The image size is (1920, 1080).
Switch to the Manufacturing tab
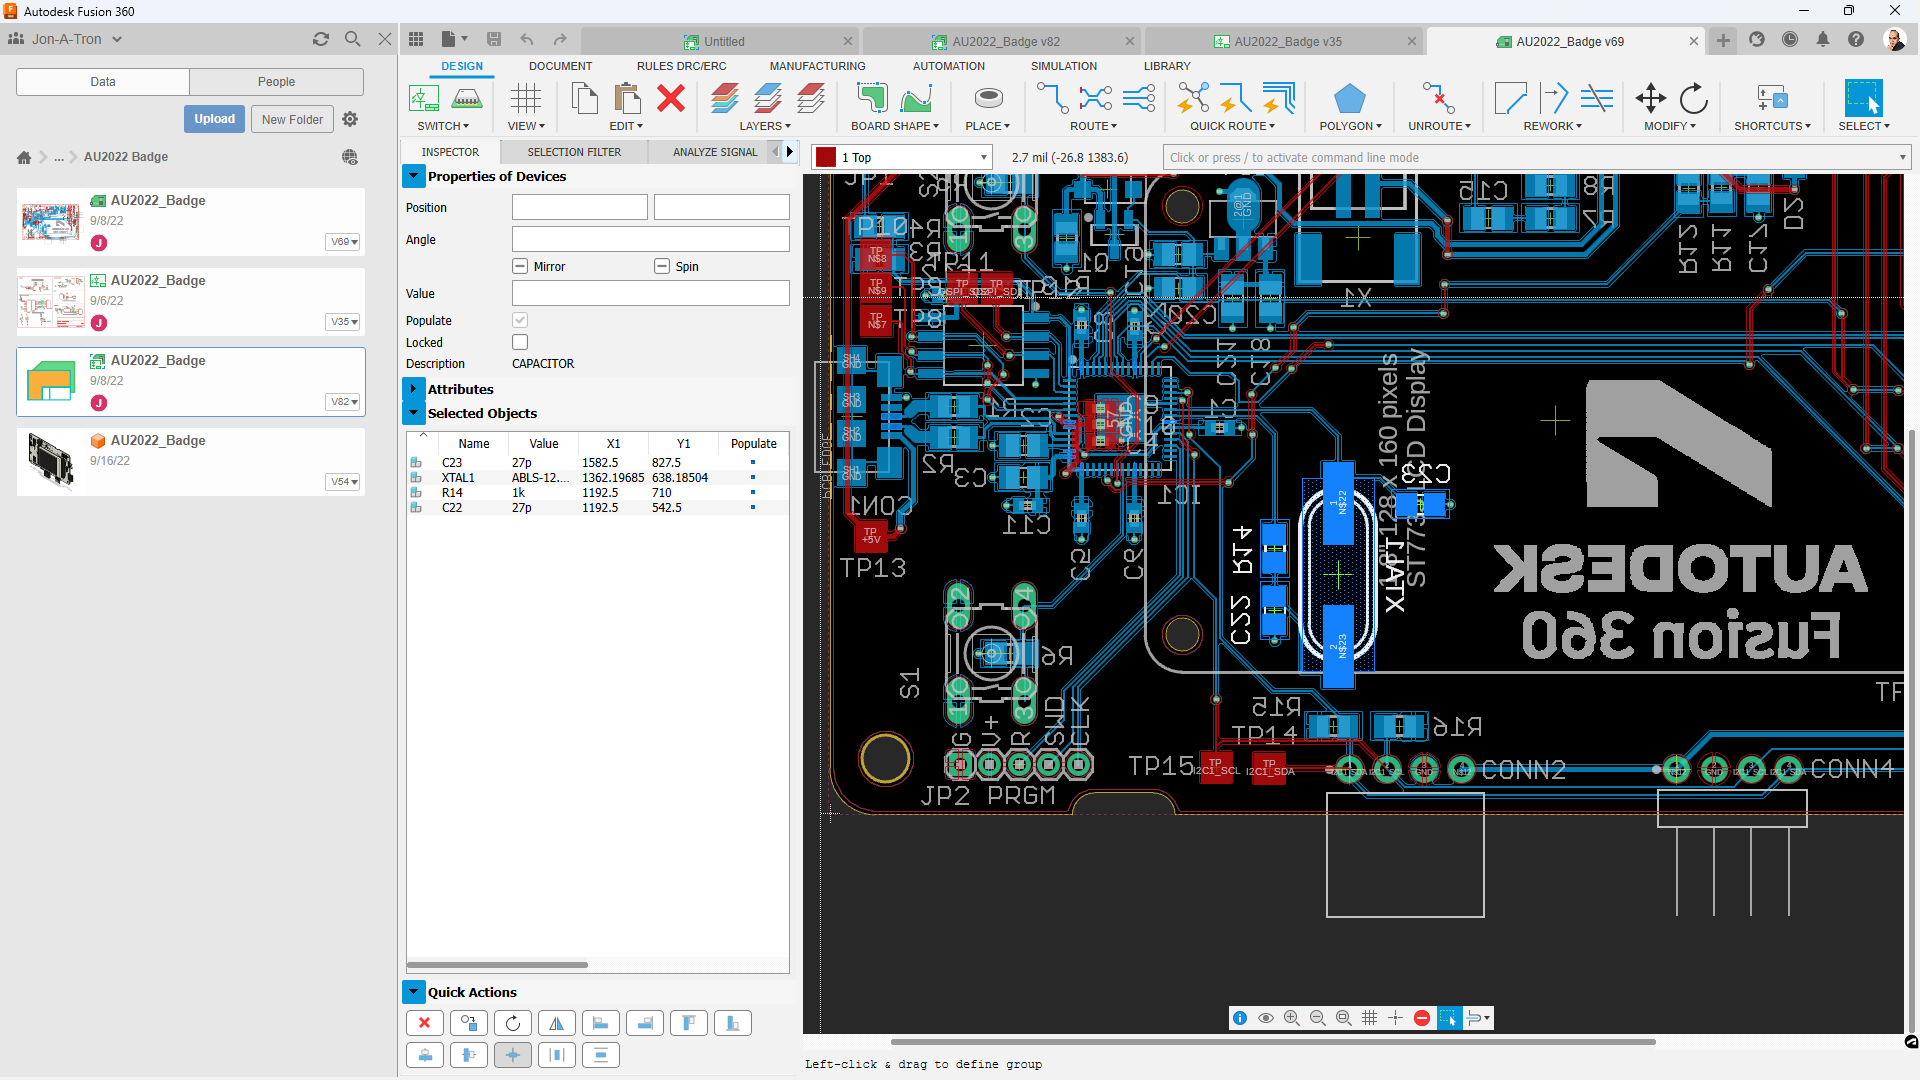[x=817, y=66]
